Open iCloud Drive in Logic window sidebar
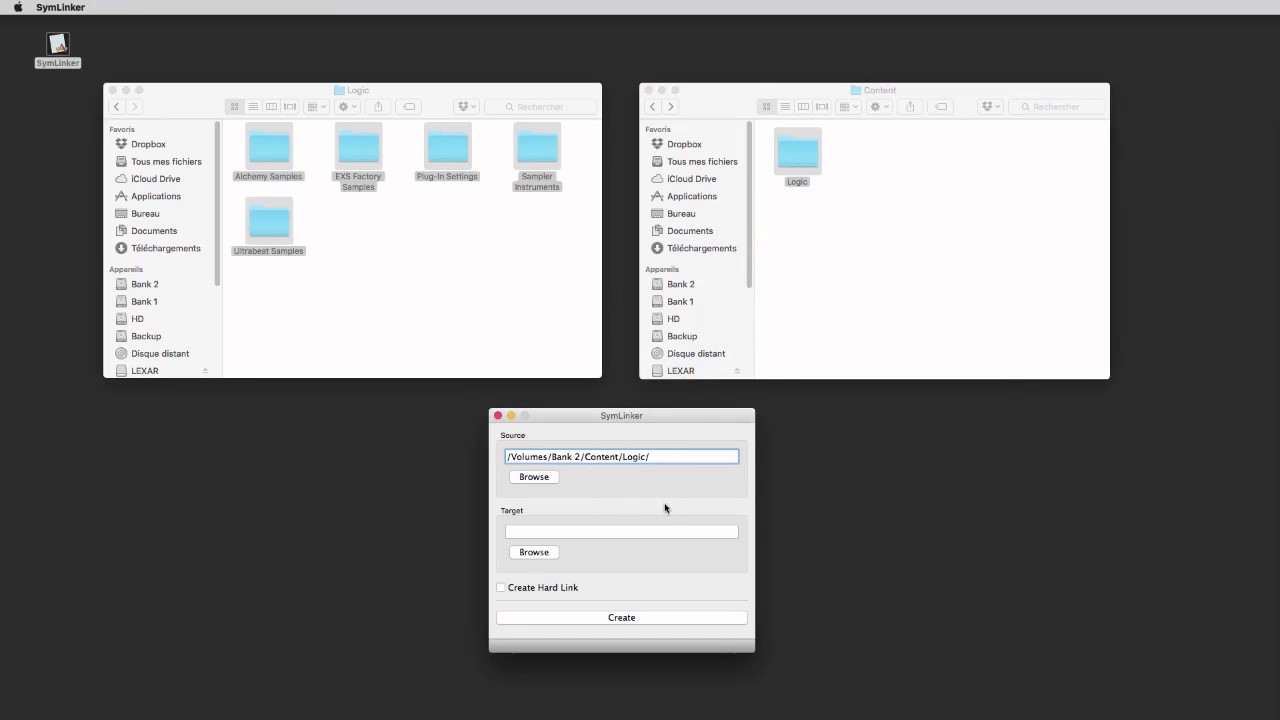This screenshot has height=720, width=1280. [155, 179]
